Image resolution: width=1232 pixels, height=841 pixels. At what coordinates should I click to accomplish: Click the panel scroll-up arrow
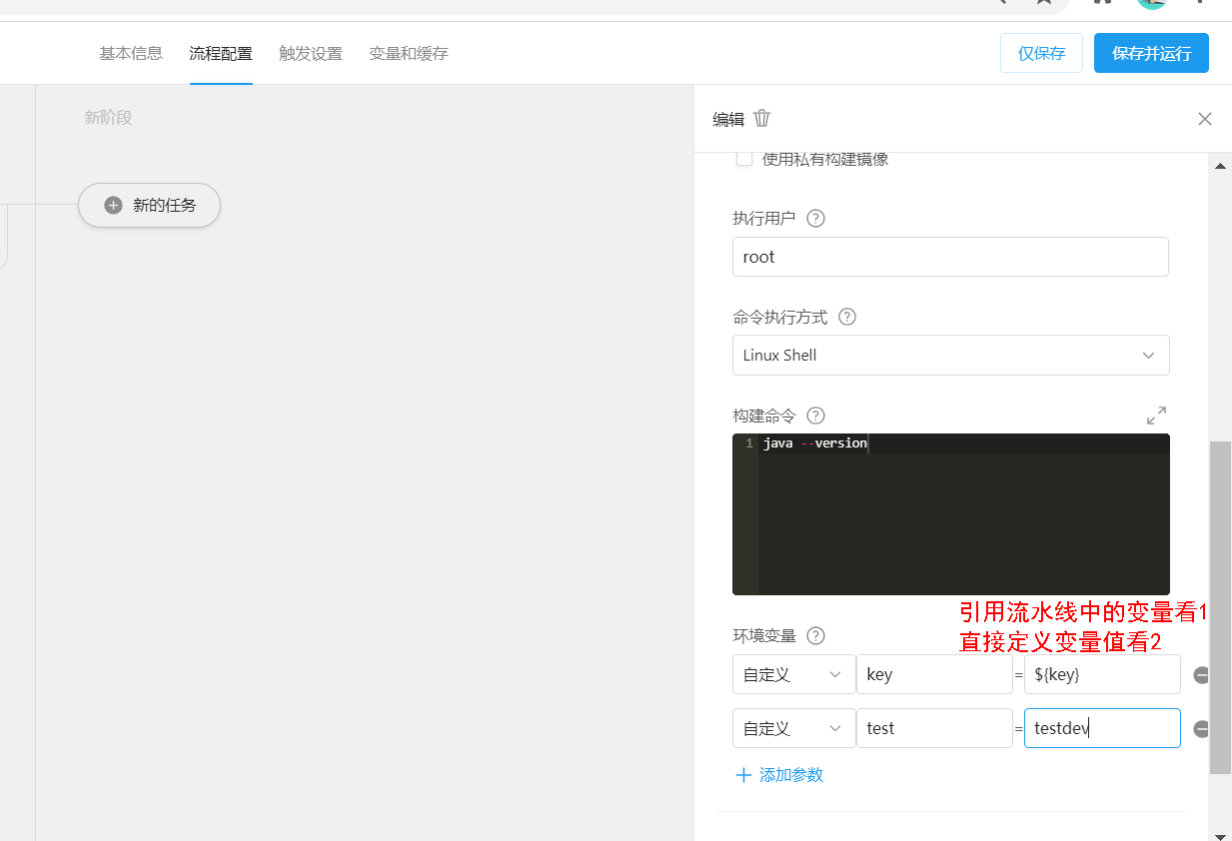pos(1221,165)
